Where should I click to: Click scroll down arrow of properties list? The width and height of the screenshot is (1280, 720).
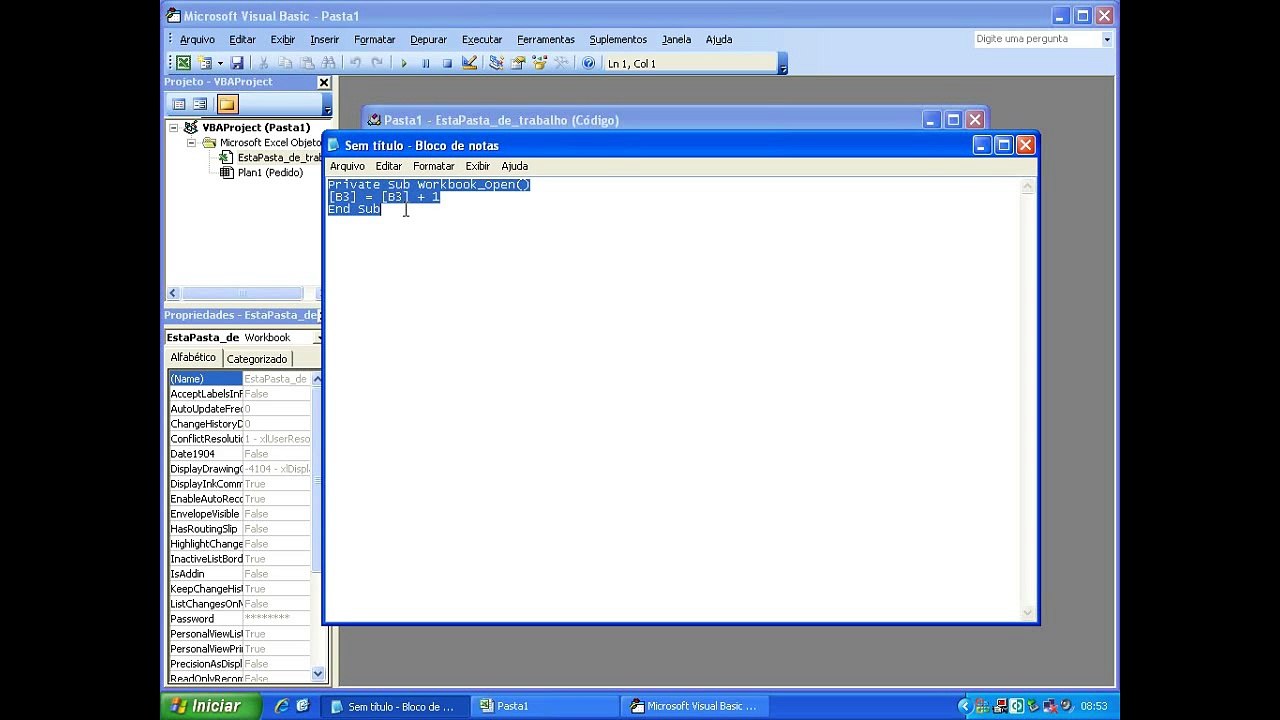click(x=318, y=674)
